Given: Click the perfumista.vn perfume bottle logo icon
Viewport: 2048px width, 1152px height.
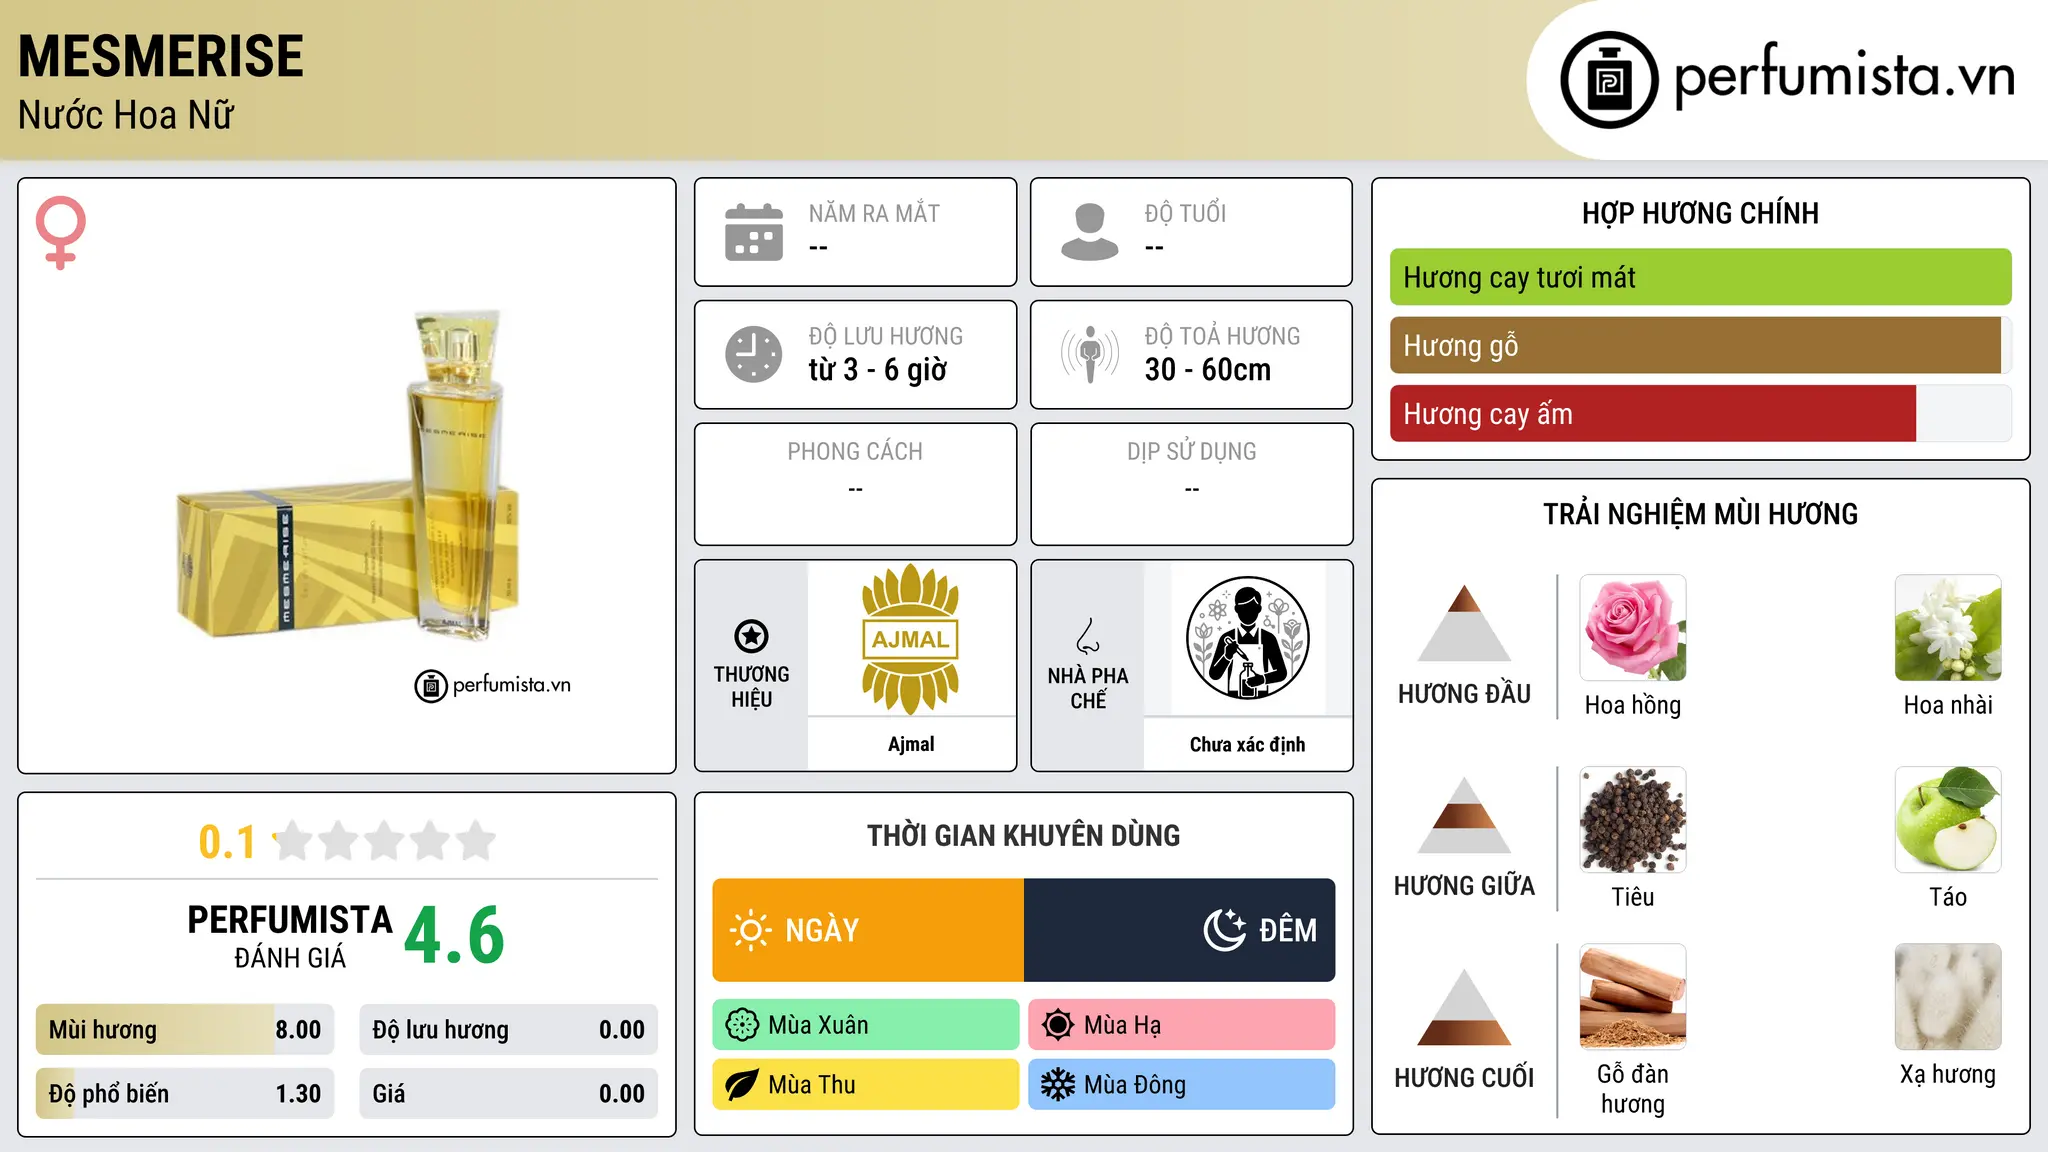Looking at the screenshot, I should coord(1609,80).
